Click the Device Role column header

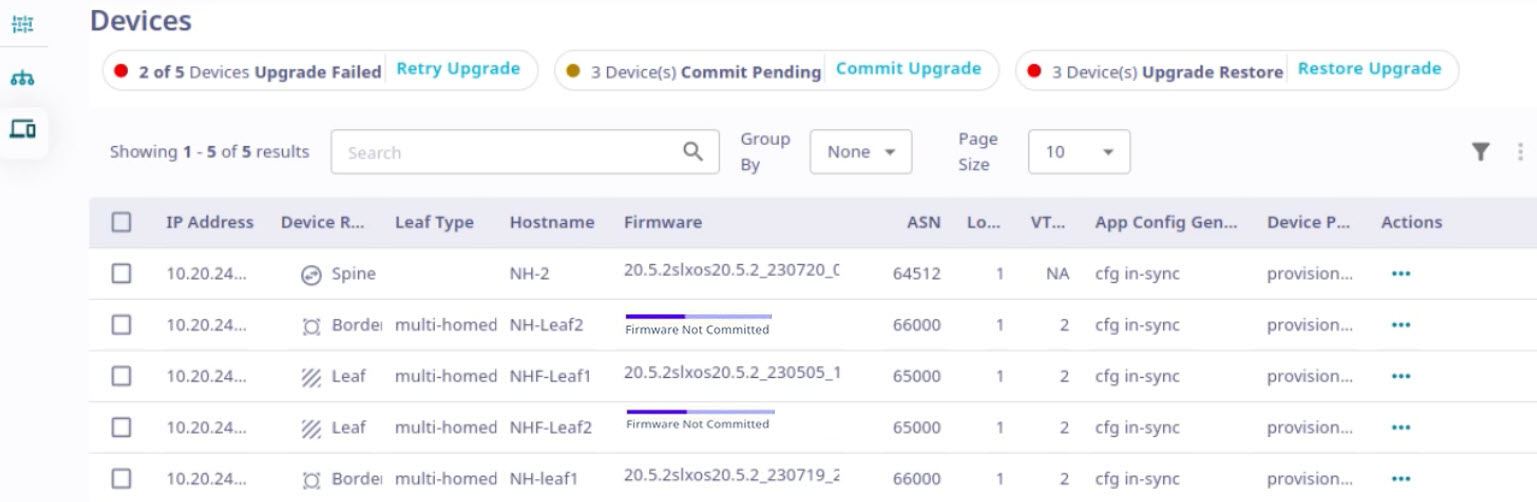tap(323, 222)
